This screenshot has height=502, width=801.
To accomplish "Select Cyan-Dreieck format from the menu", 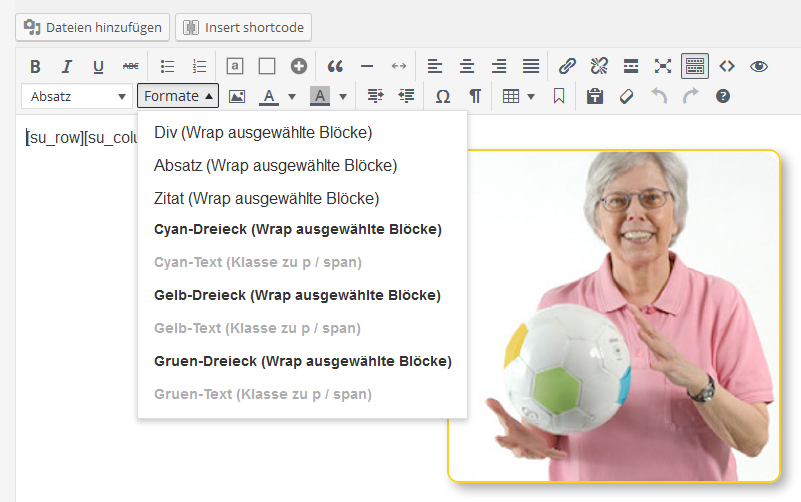I will (297, 230).
